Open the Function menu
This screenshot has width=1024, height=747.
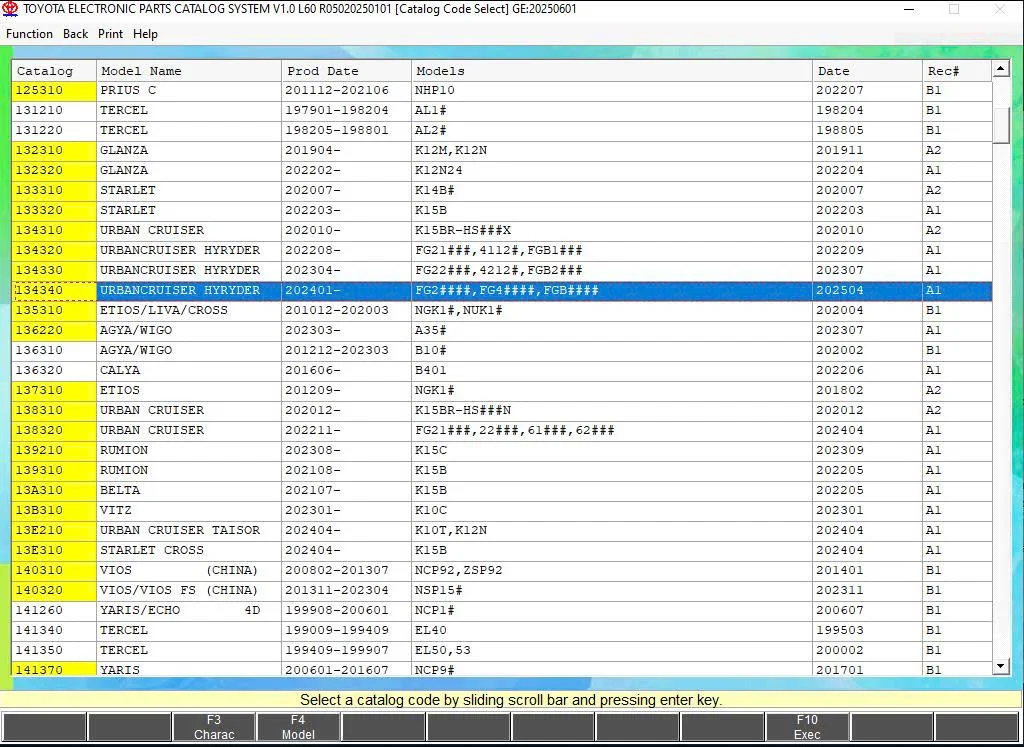(29, 34)
